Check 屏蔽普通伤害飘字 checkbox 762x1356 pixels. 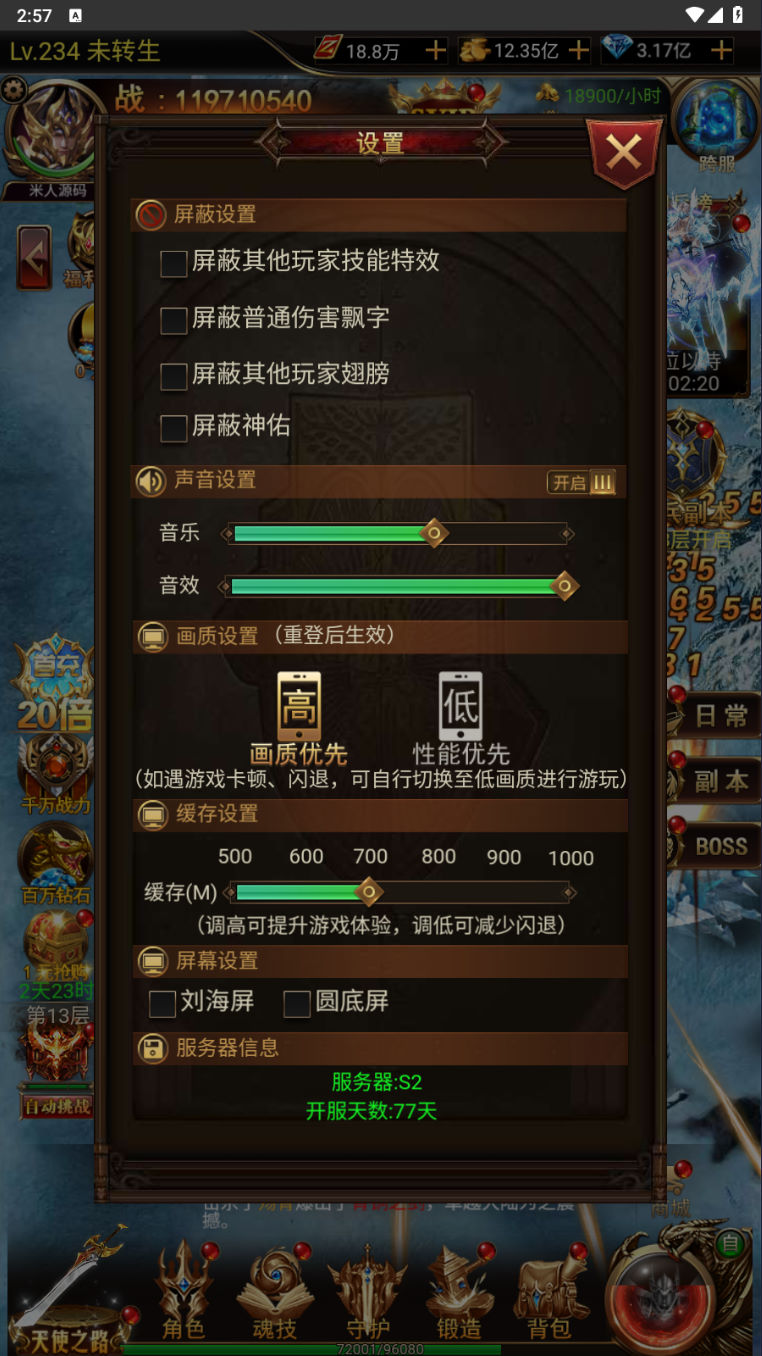point(174,320)
